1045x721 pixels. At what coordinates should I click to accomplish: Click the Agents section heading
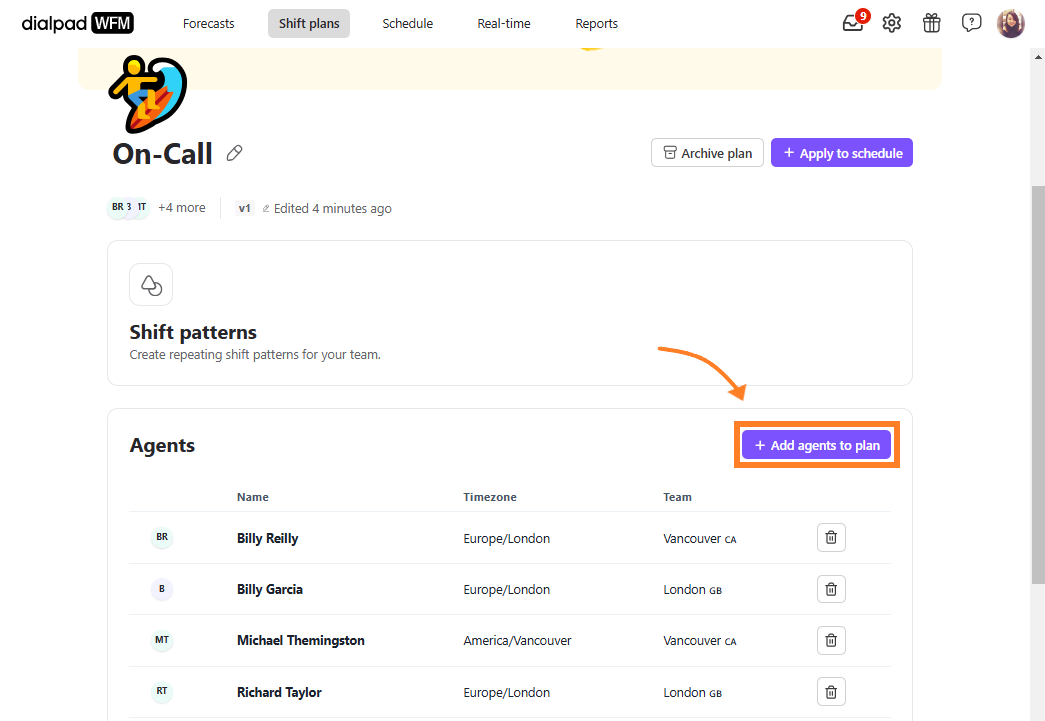click(x=162, y=445)
